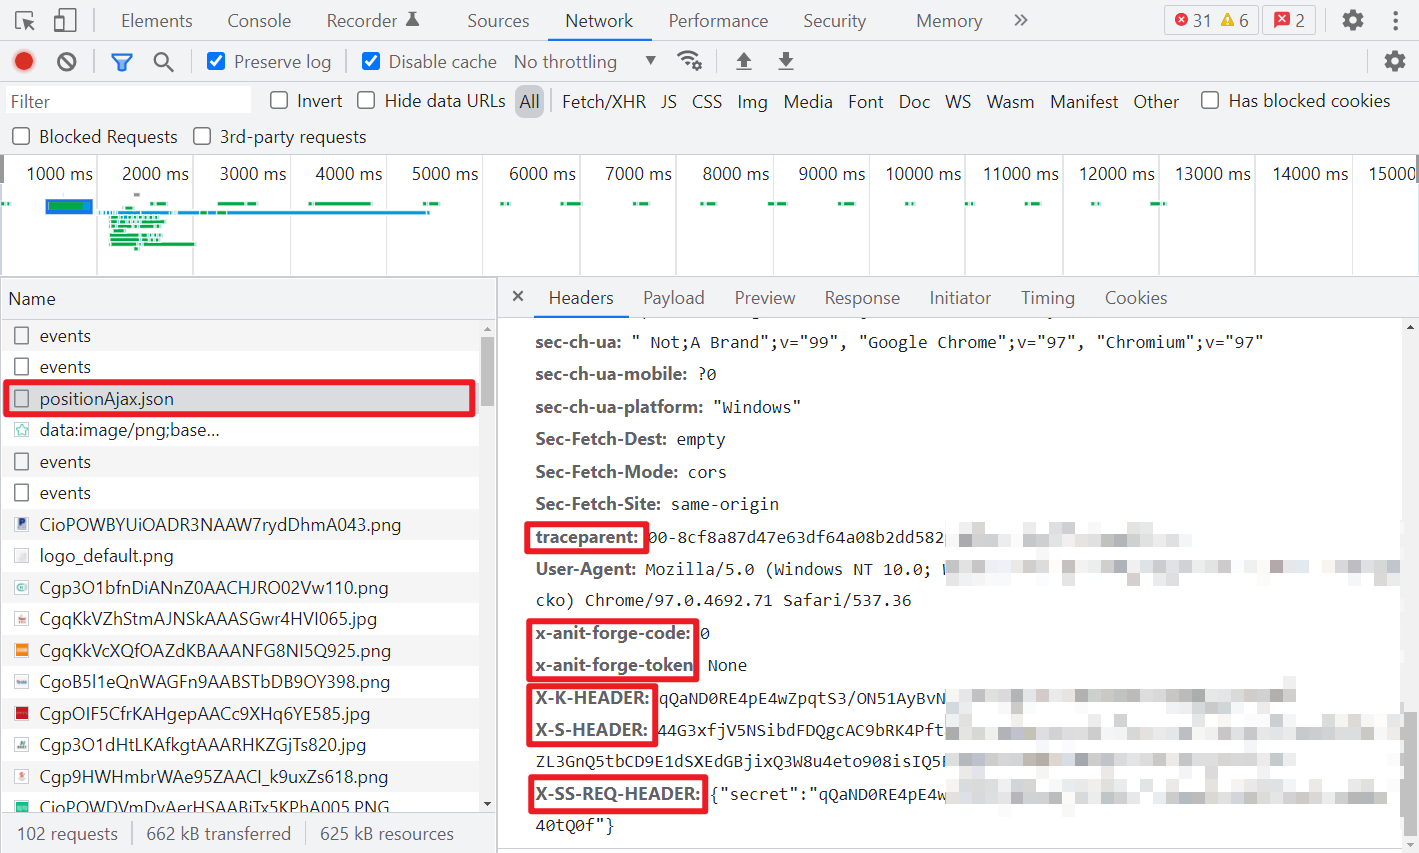Expand more DevTools tabs chevron
Viewport: 1419px width, 853px height.
[x=1021, y=20]
